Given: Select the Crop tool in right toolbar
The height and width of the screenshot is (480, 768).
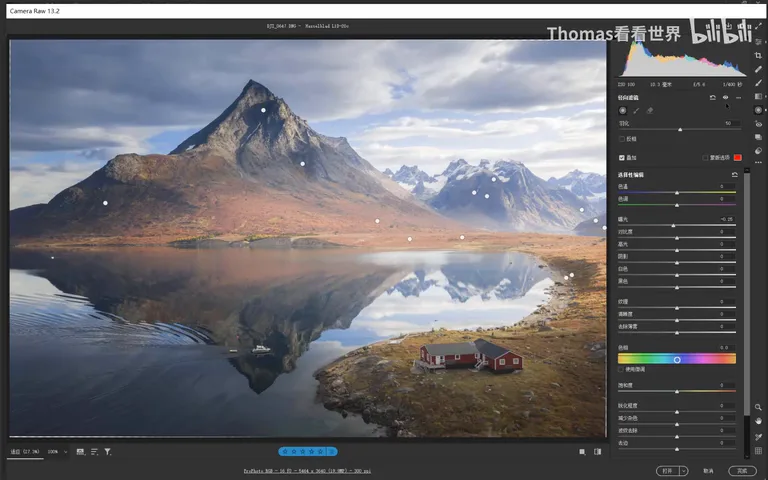Looking at the screenshot, I should click(x=758, y=55).
